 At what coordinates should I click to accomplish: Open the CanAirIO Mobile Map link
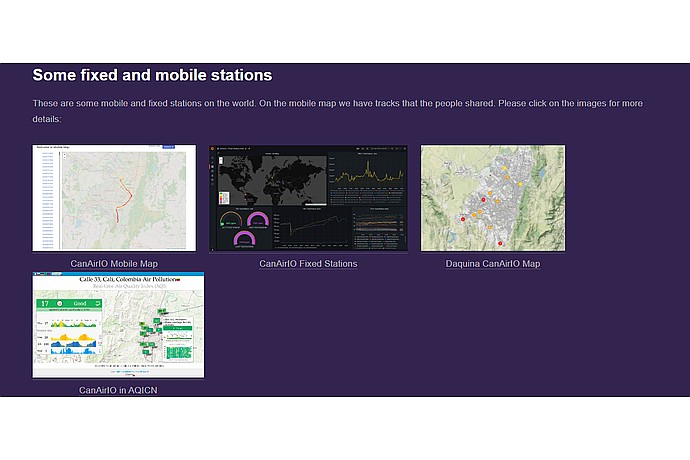(x=114, y=264)
